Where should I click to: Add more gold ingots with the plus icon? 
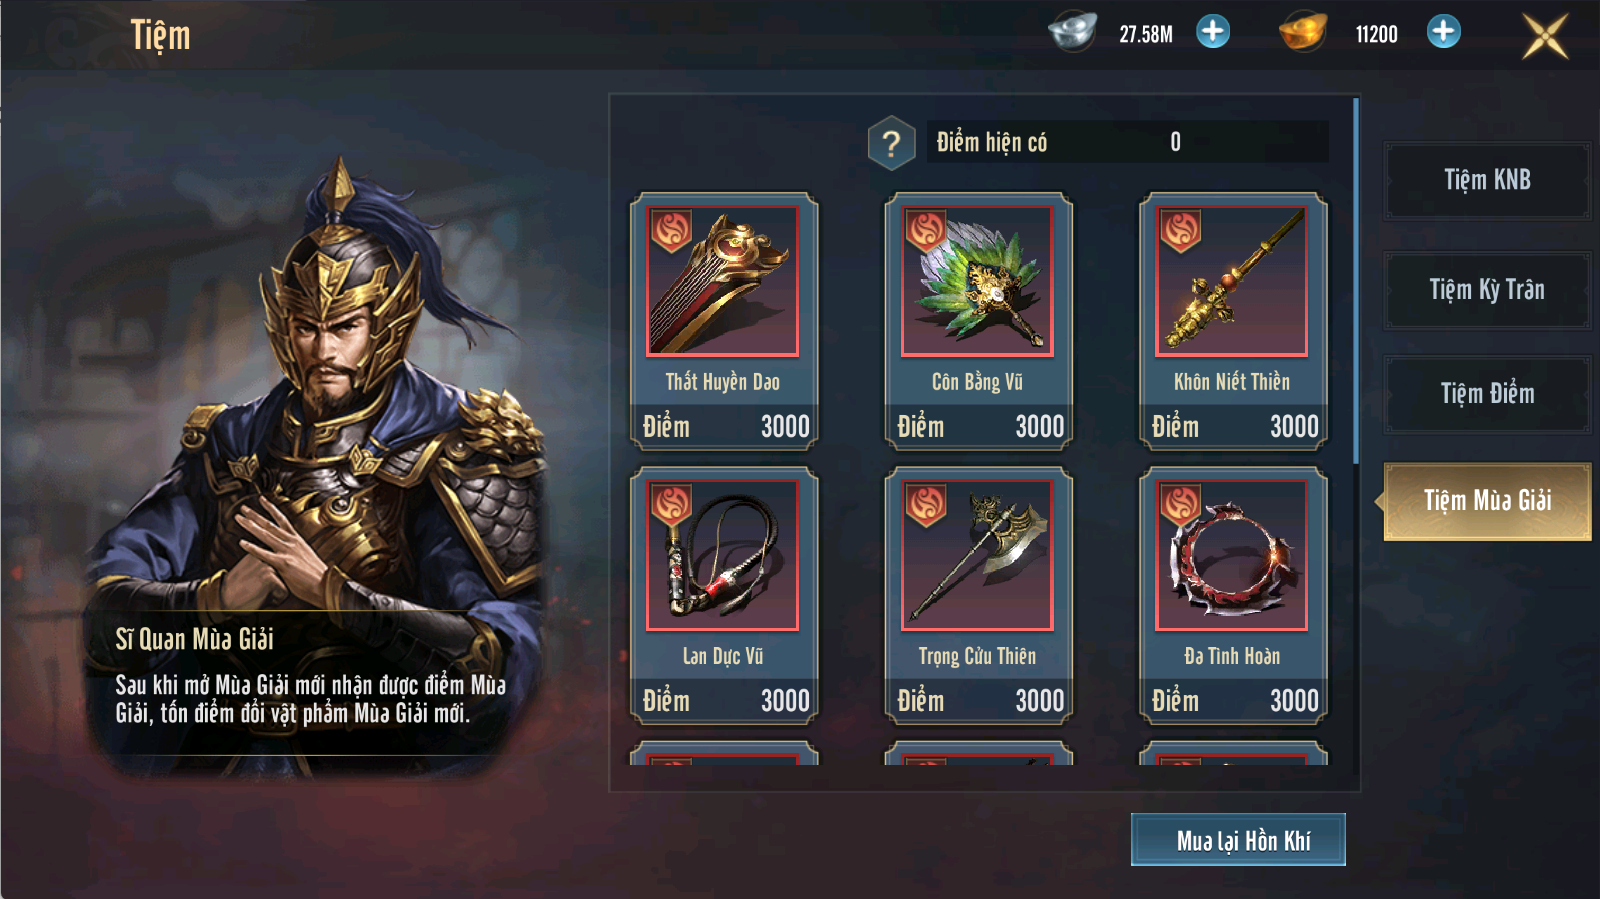click(1443, 32)
